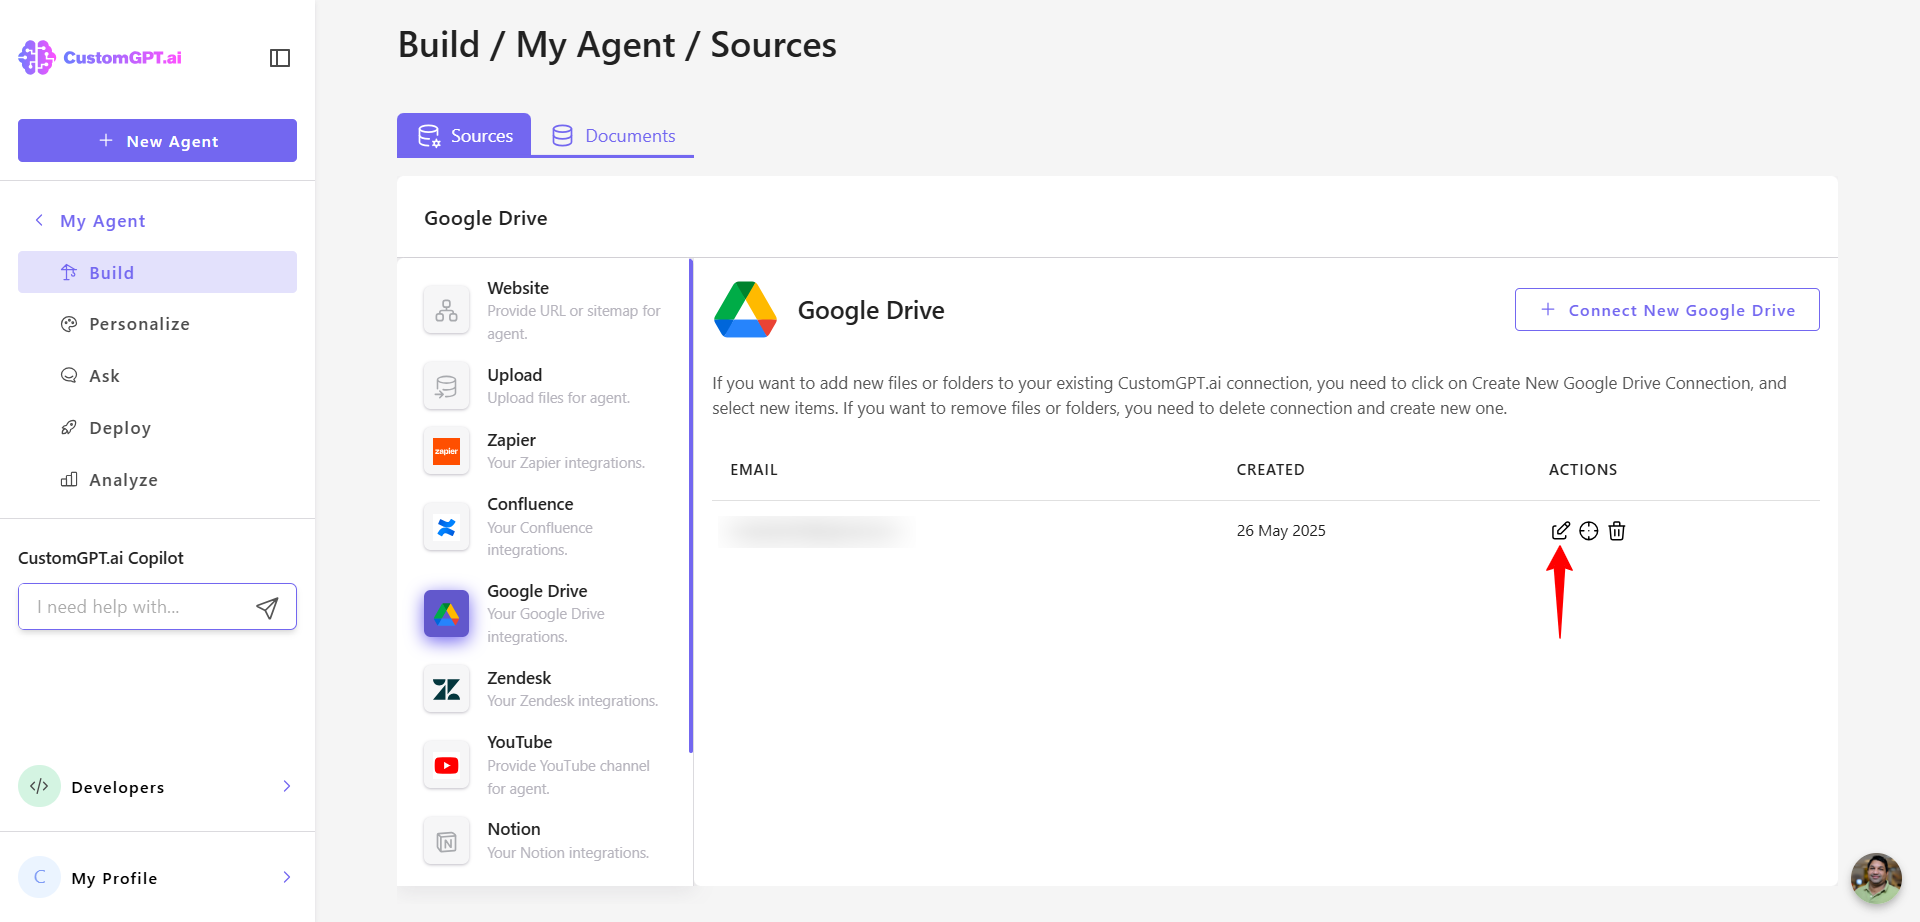Click the ACTIONS column header
The width and height of the screenshot is (1920, 922).
[x=1583, y=470]
